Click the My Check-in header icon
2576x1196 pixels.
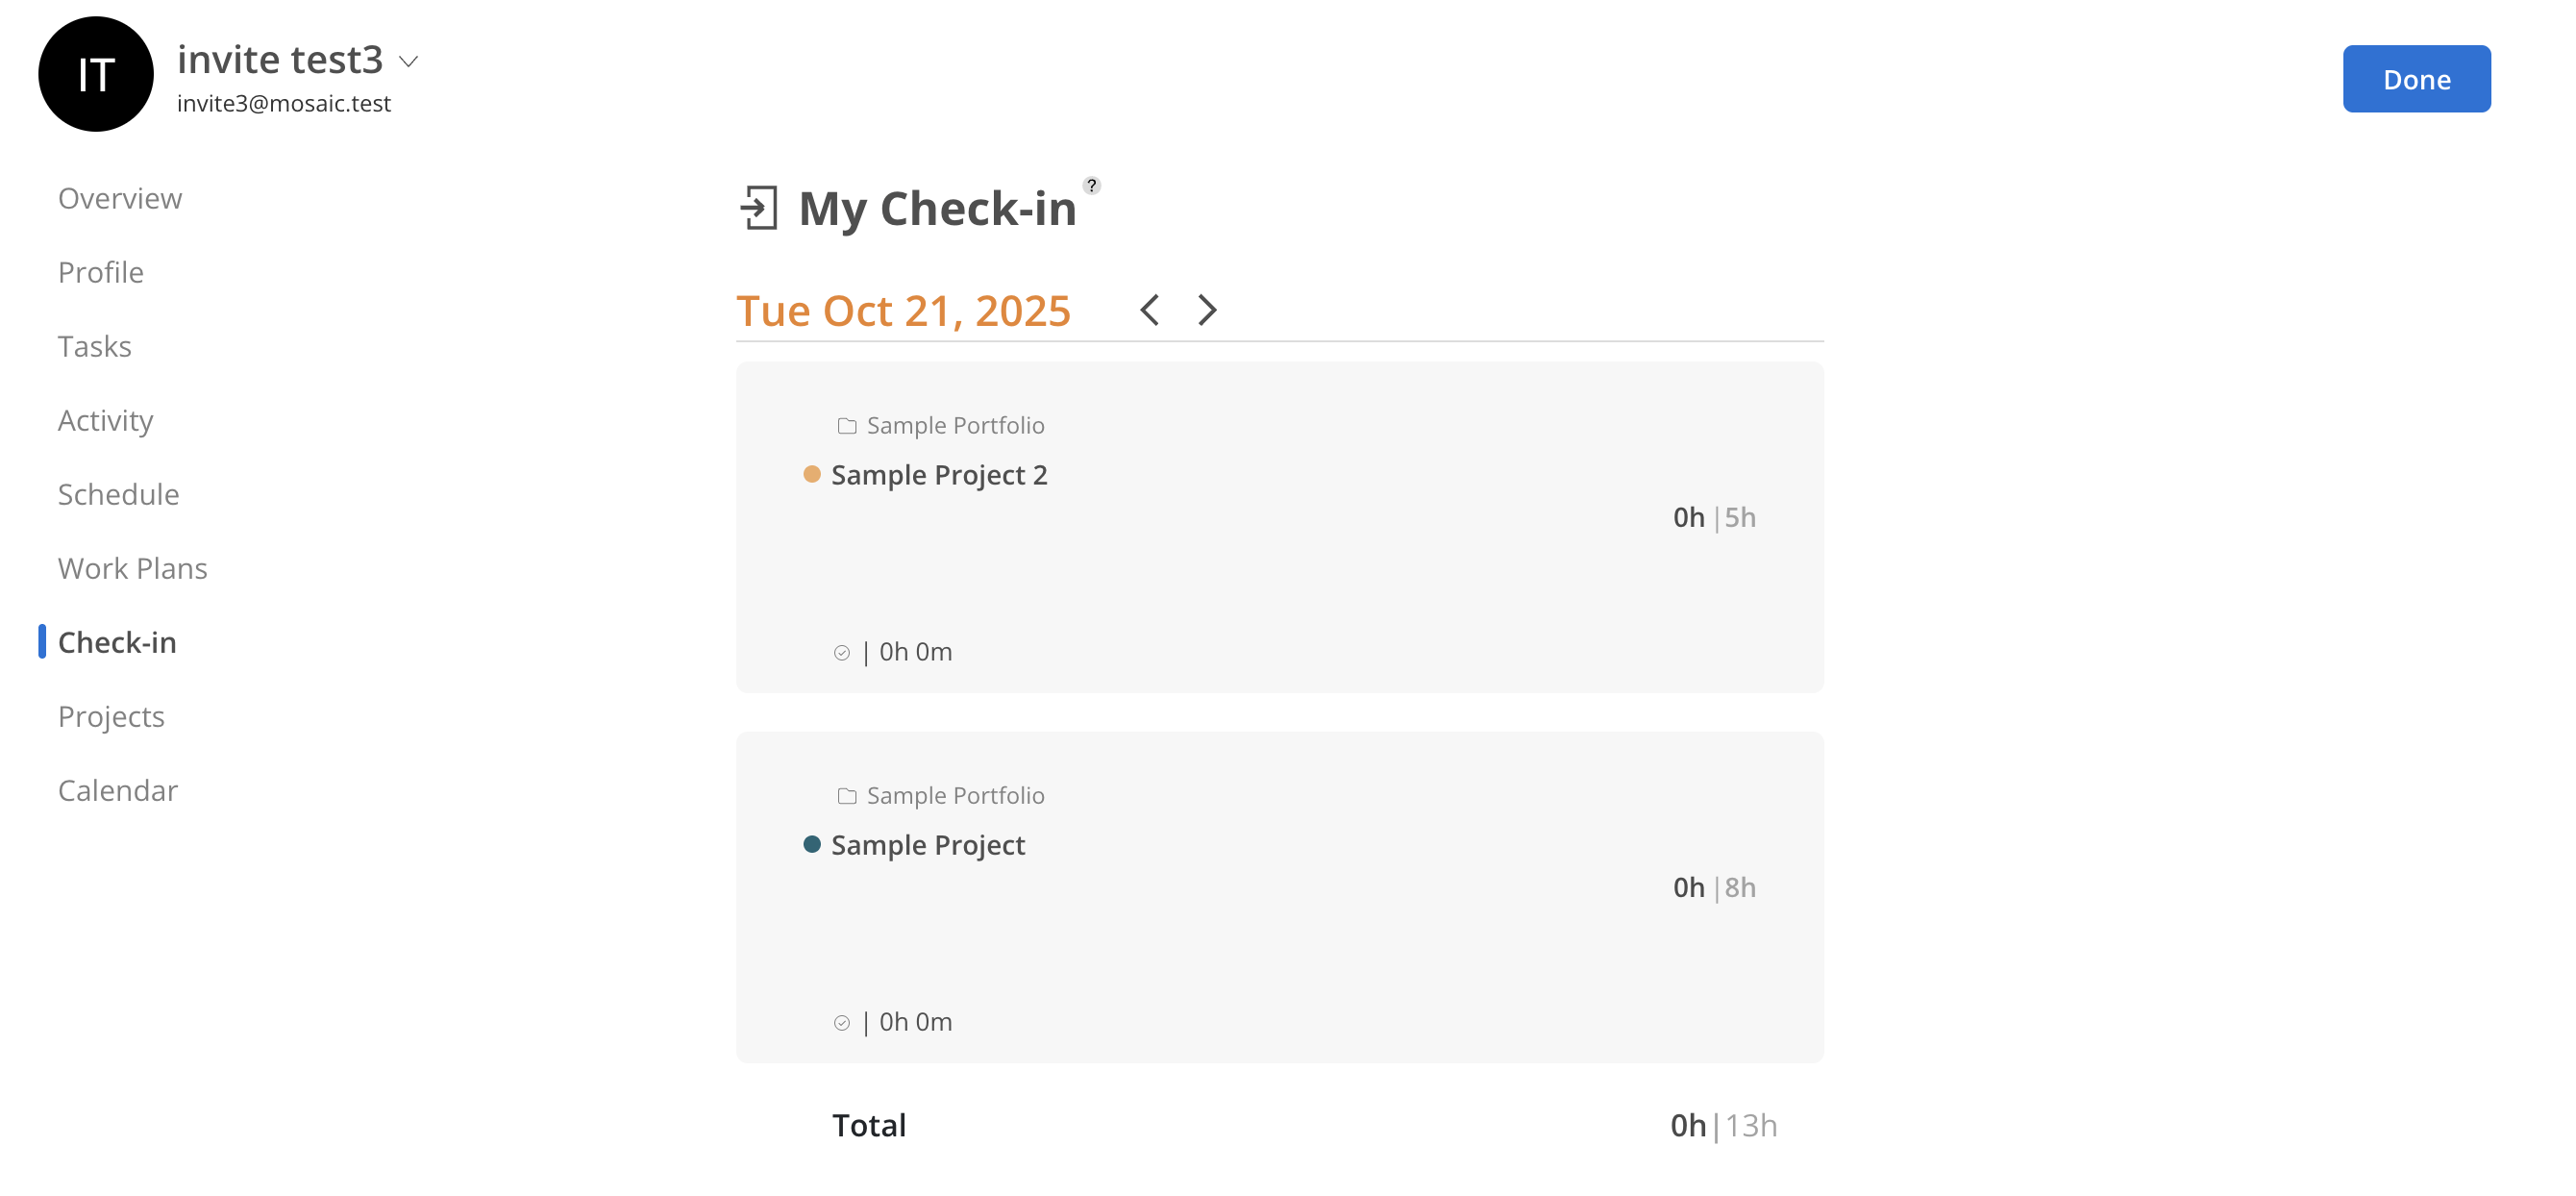click(759, 208)
